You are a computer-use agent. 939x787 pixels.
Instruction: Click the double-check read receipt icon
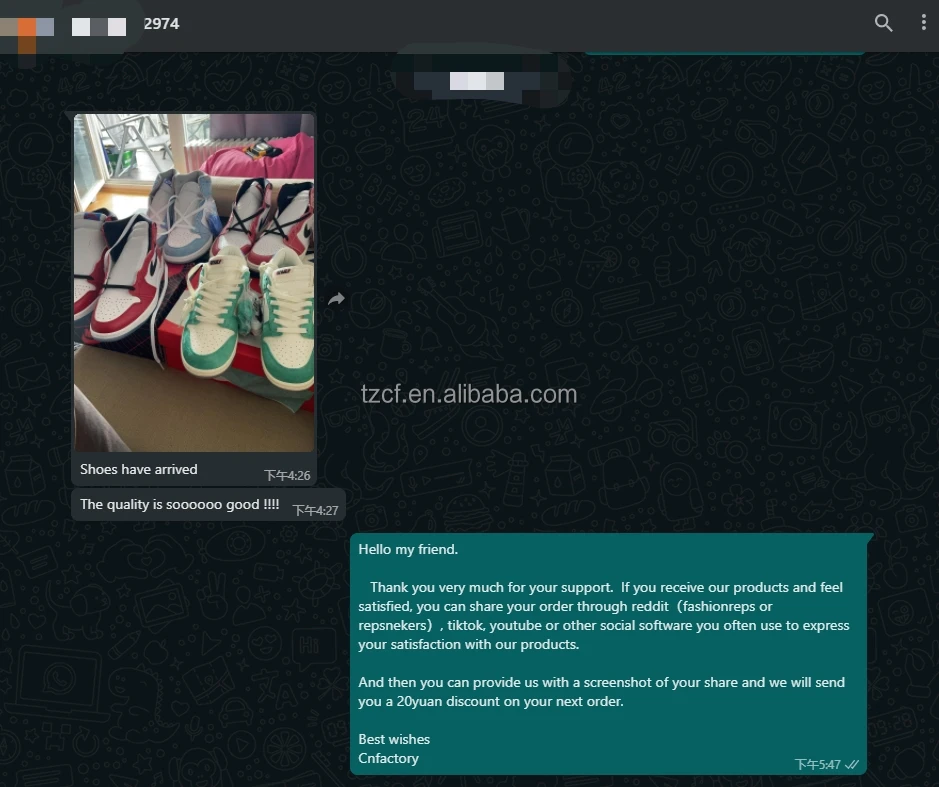852,764
